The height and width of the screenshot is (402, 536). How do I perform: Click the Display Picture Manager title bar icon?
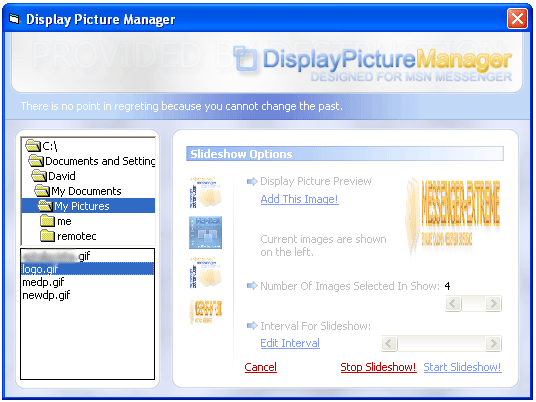tap(14, 19)
